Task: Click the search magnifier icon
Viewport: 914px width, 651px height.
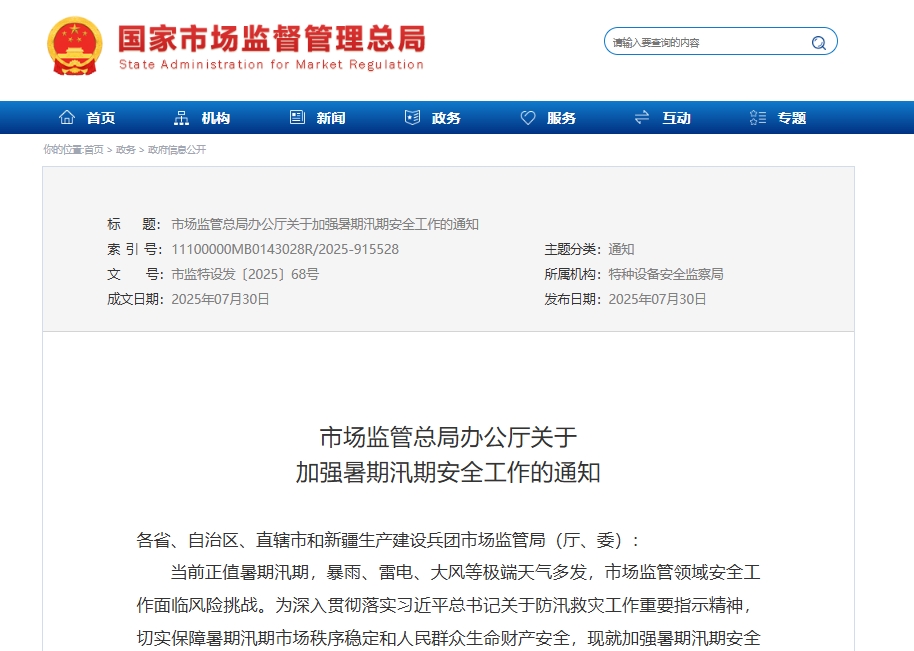Action: pos(818,43)
